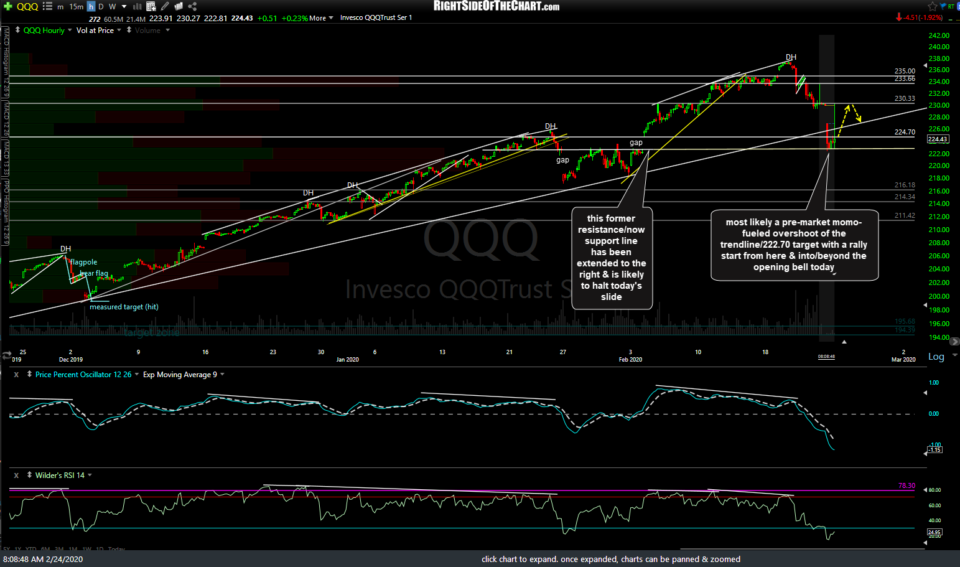Click the 224.70 price level label

tap(904, 132)
